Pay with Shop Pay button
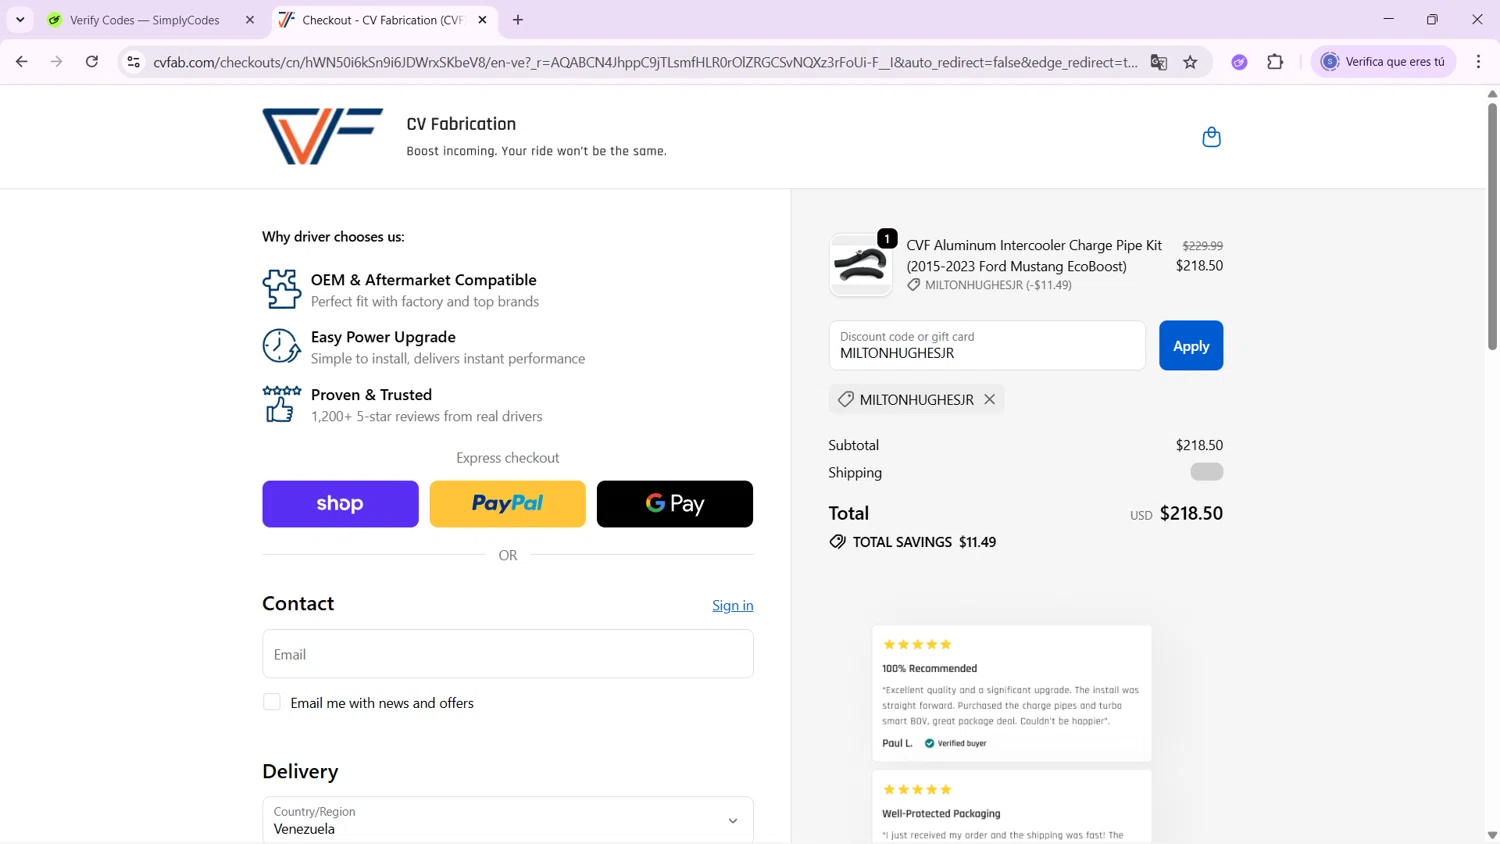1500x844 pixels. 340,504
